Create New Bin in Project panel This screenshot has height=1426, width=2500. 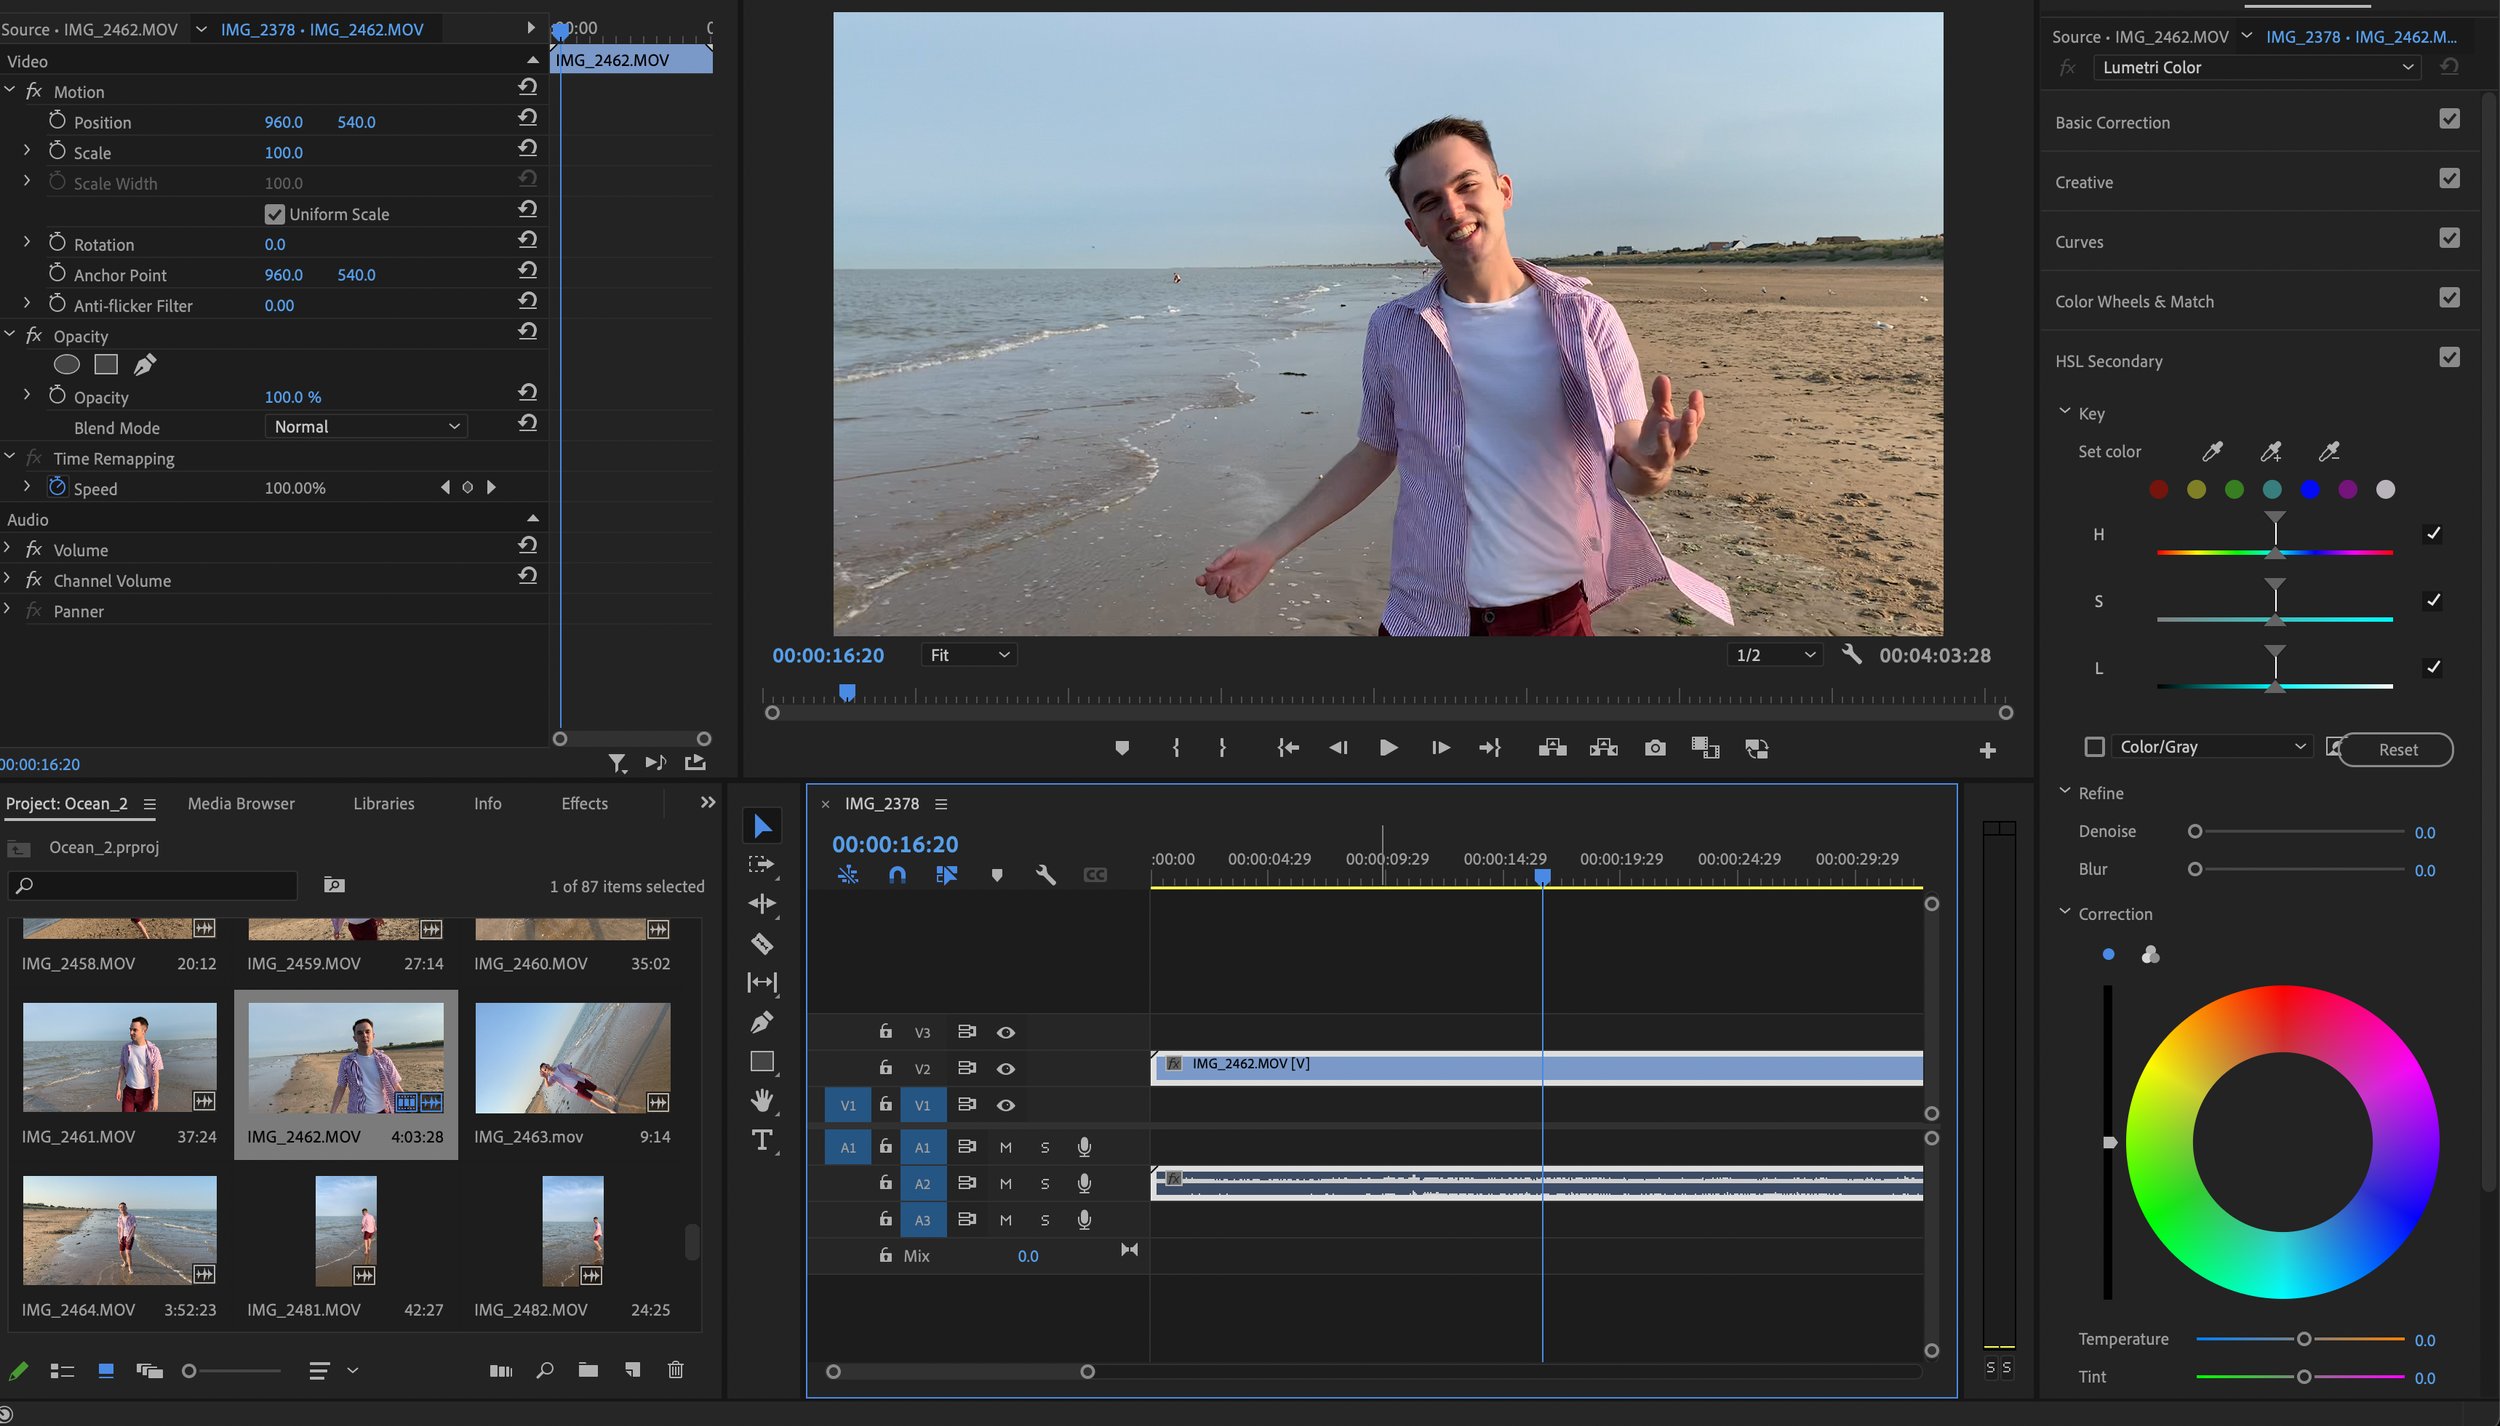588,1370
